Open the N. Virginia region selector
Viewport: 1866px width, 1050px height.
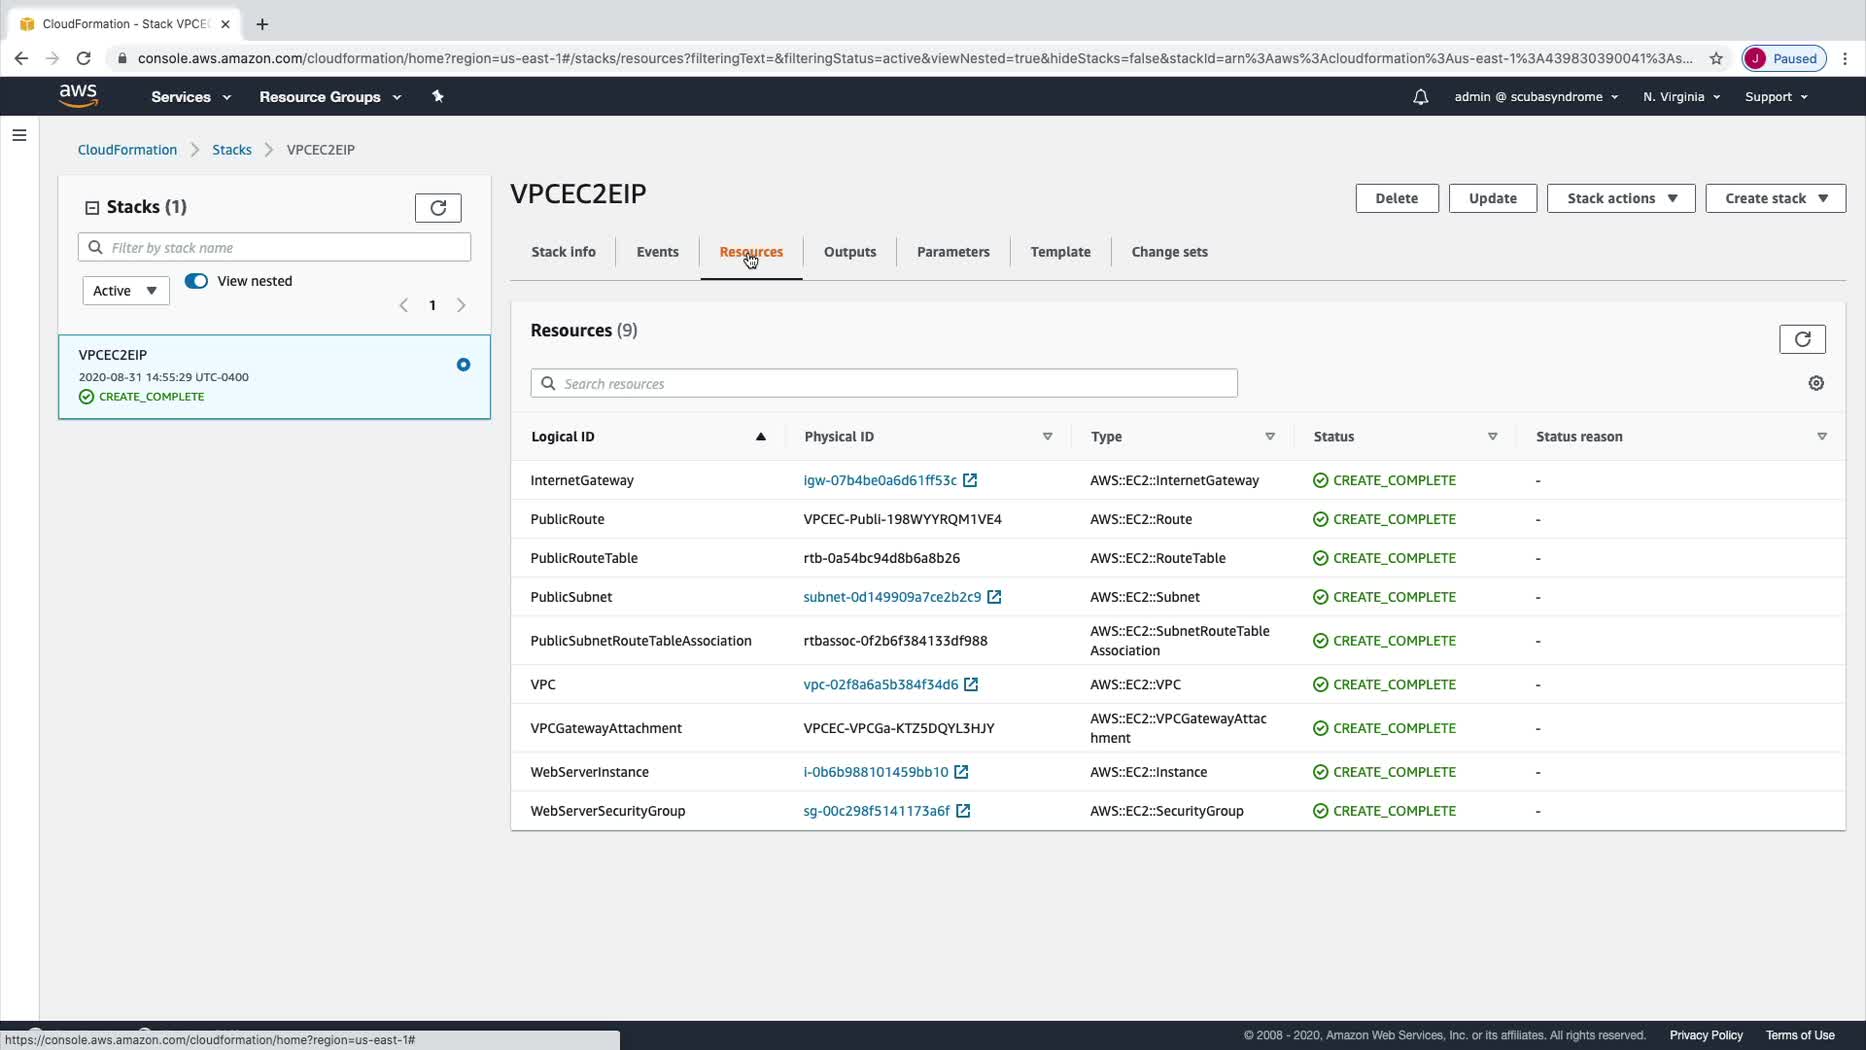pyautogui.click(x=1681, y=97)
